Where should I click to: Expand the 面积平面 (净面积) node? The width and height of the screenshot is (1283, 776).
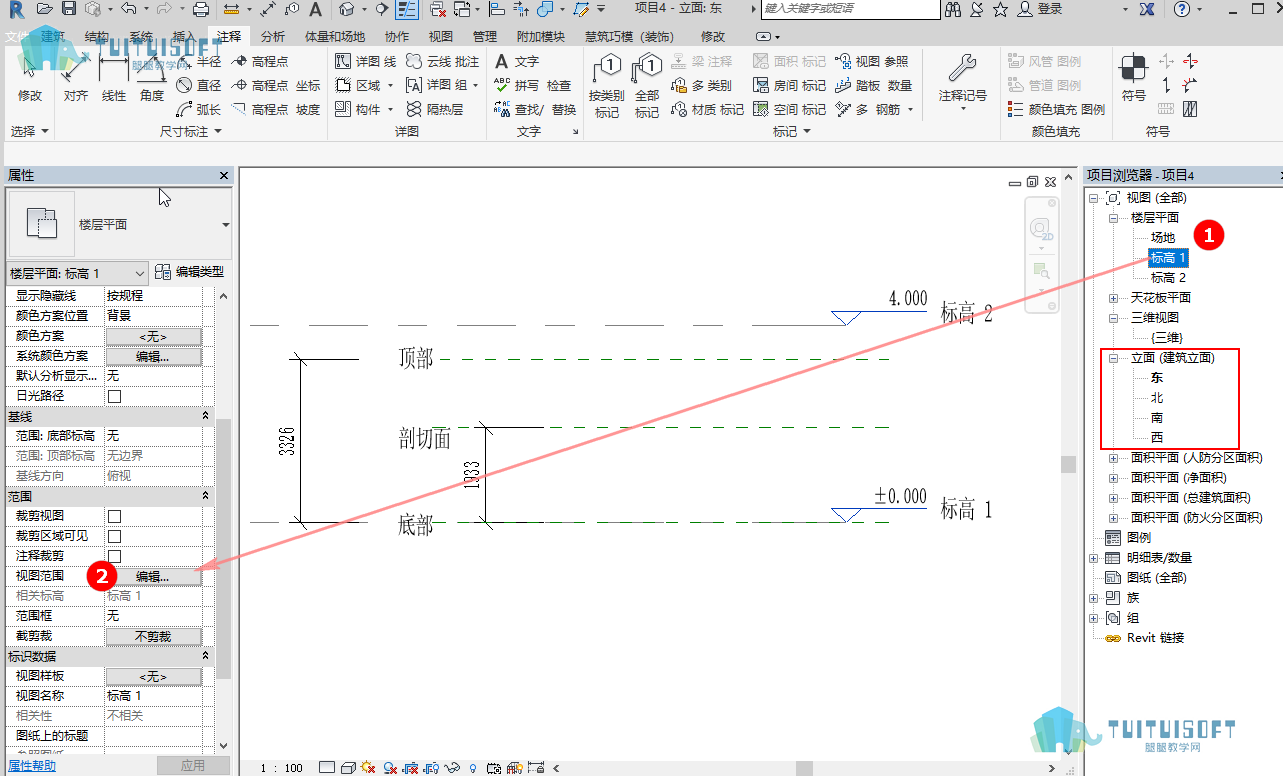coord(1114,478)
